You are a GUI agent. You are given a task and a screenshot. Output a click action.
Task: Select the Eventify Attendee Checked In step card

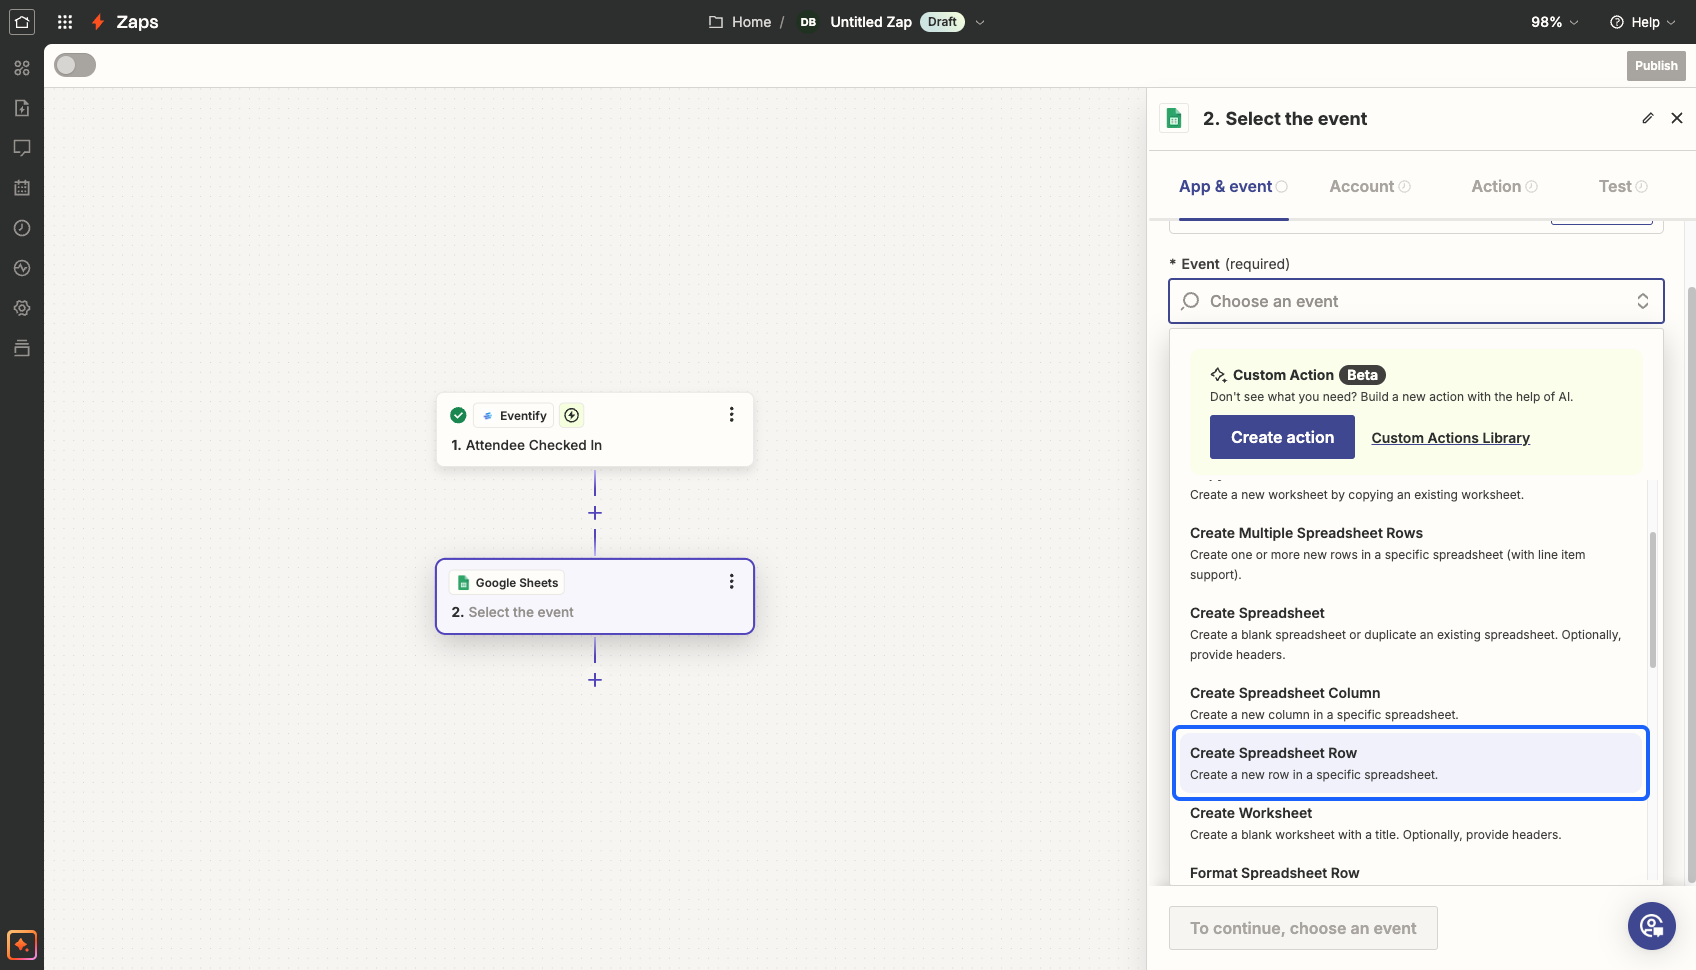tap(595, 430)
